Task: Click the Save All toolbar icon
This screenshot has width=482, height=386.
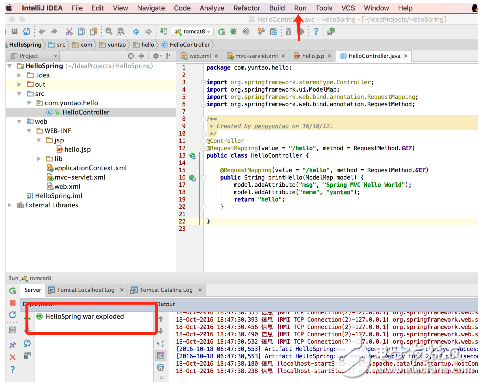Action: [15, 32]
